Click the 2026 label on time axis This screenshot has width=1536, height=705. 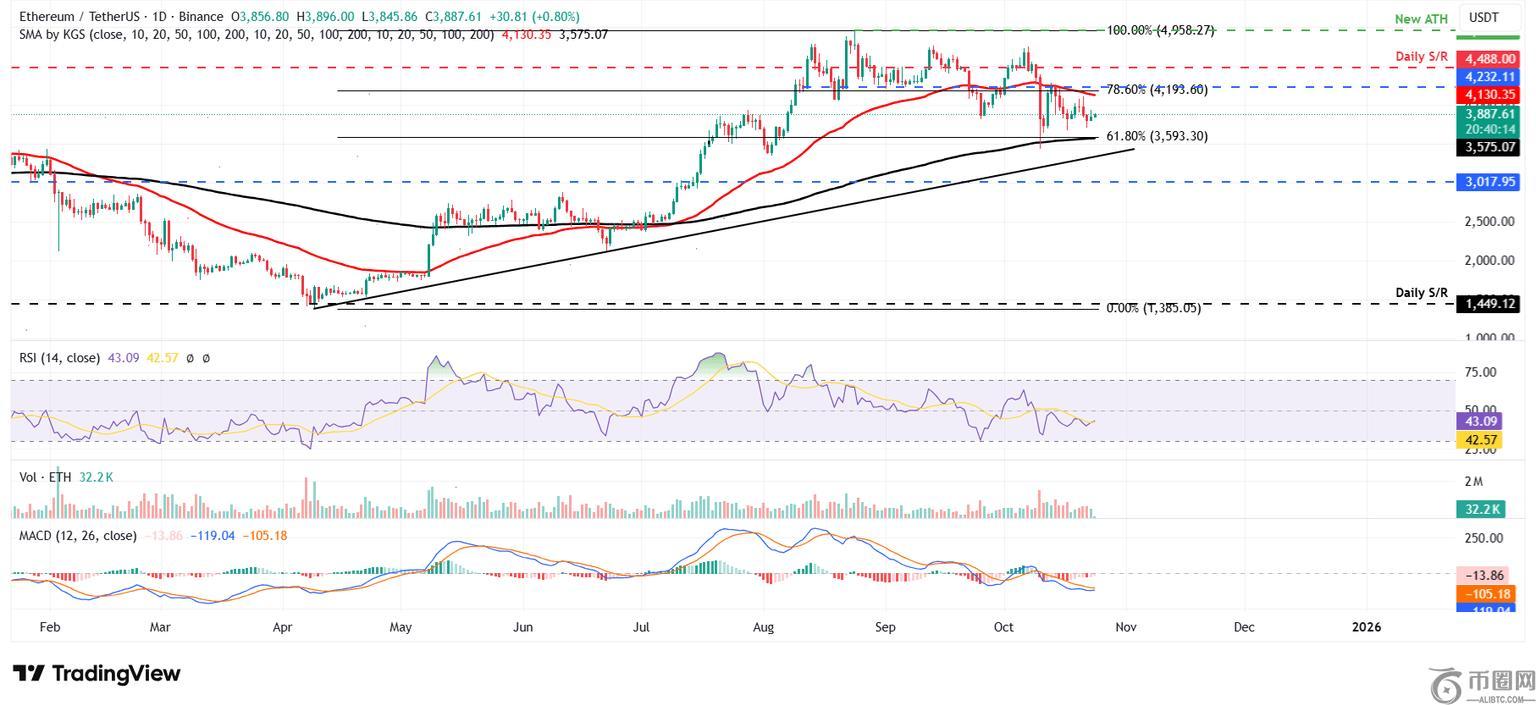[x=1366, y=627]
